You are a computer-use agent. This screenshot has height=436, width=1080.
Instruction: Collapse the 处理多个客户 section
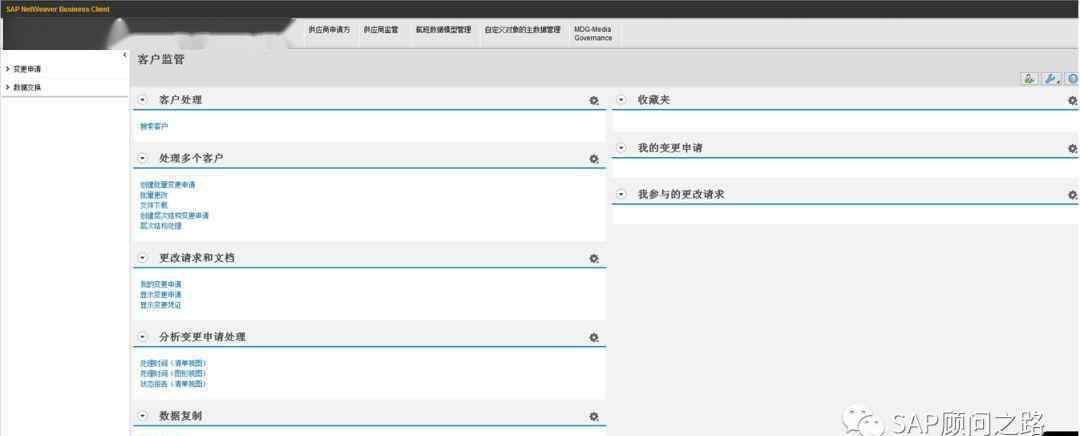point(143,158)
